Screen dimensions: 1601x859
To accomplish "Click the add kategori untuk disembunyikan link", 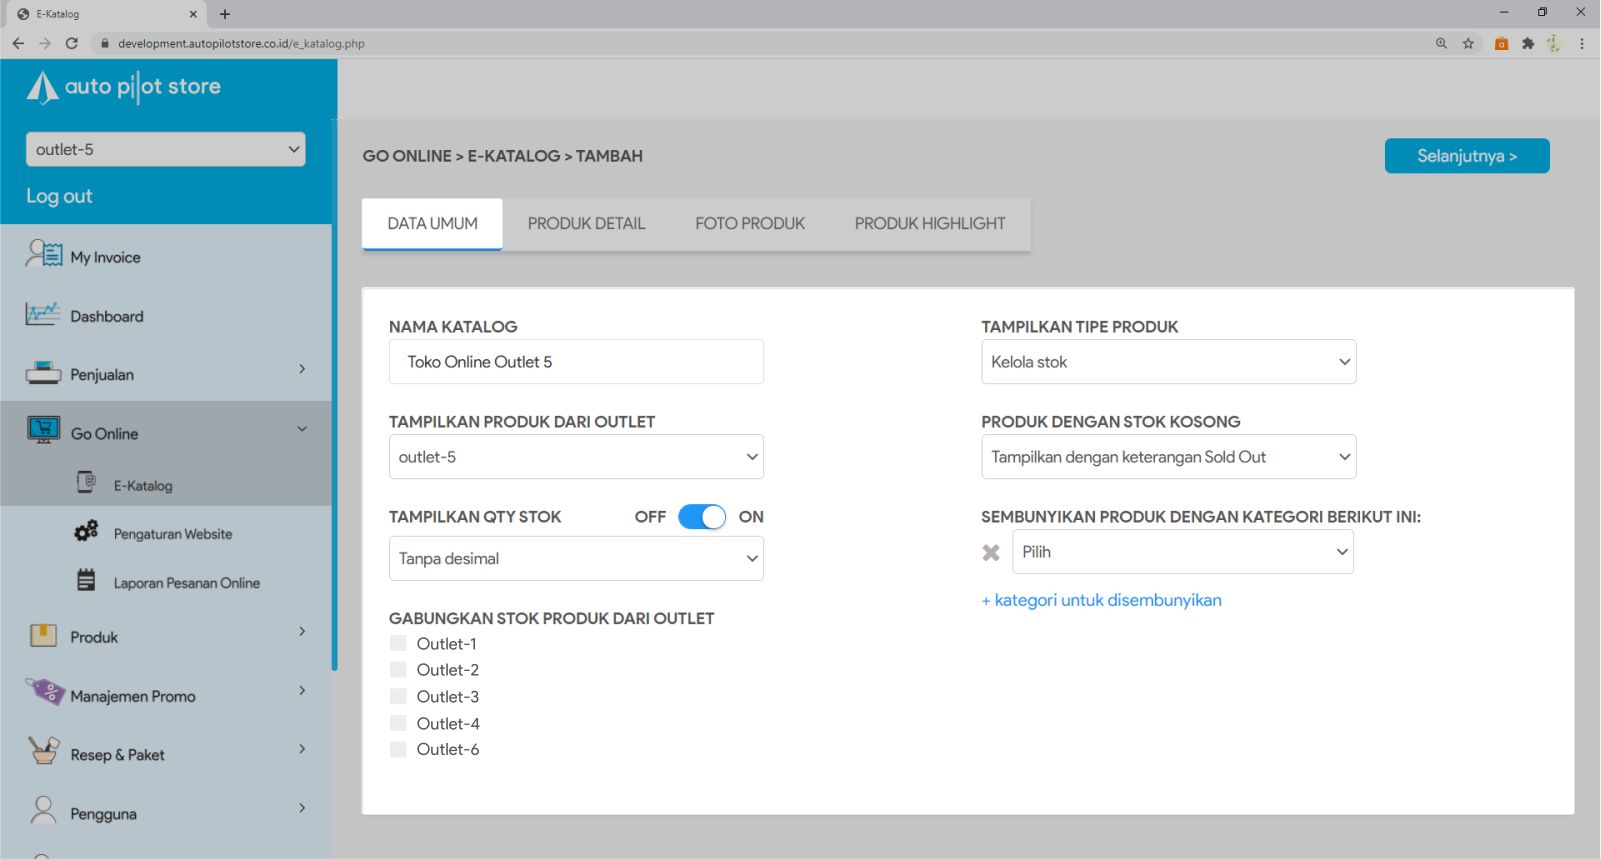I will [x=1101, y=601].
